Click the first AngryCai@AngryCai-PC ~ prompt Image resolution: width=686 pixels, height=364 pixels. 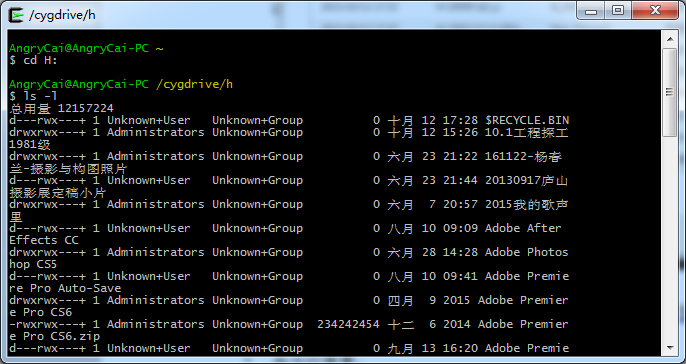(x=86, y=48)
